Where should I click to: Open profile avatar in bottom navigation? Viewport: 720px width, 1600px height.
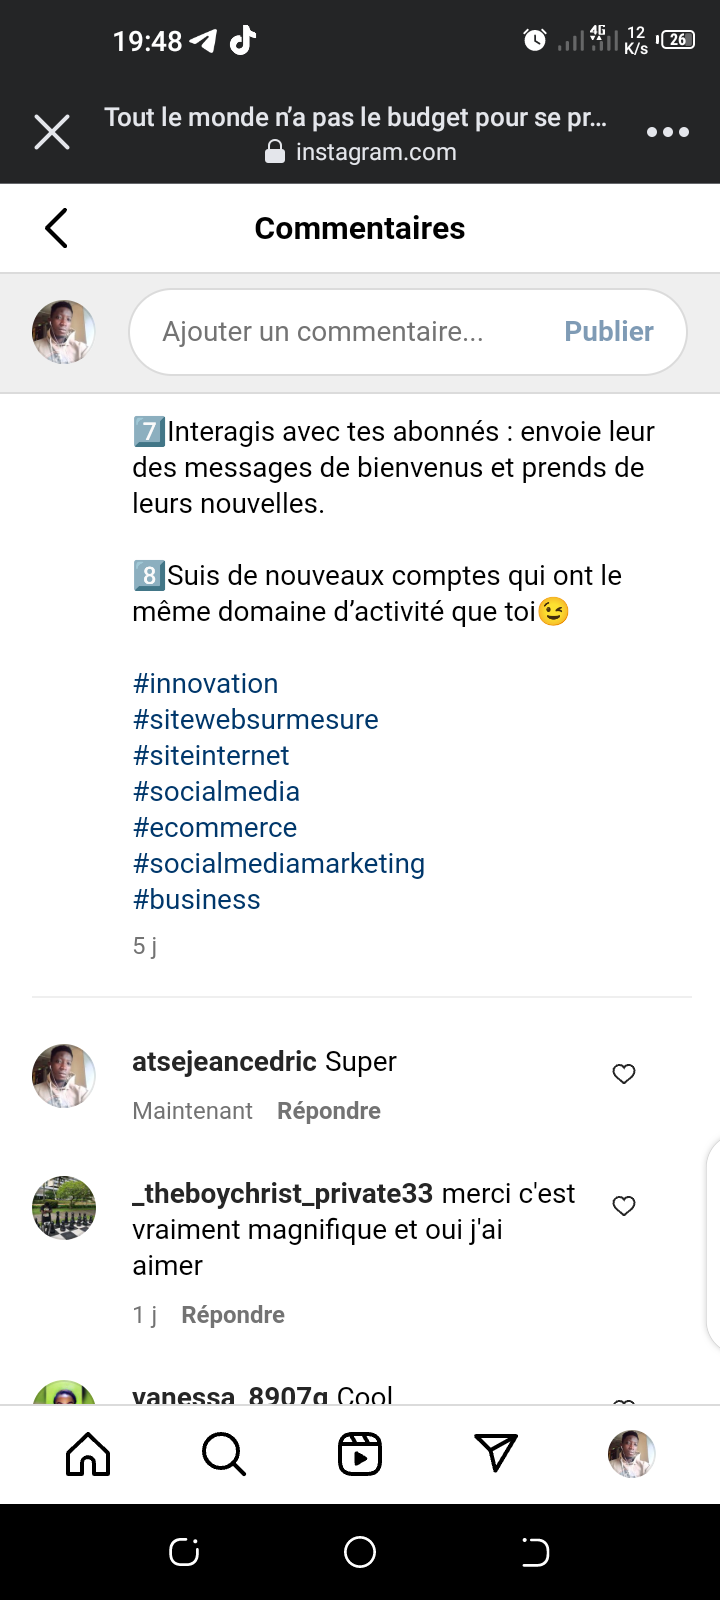tap(631, 1454)
